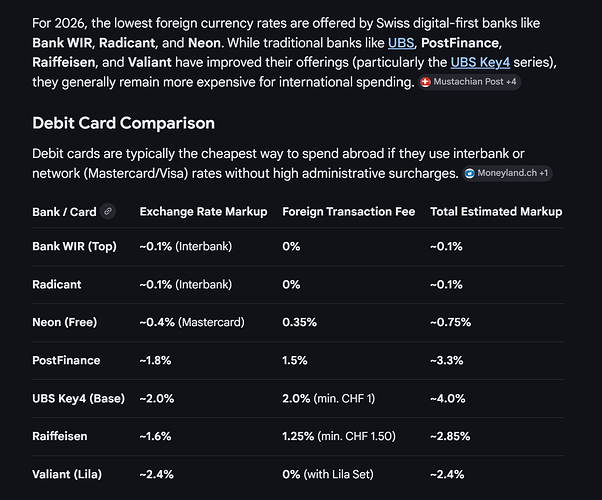The image size is (602, 500).
Task: Follow the UBS Key4 series link
Action: [x=484, y=63]
